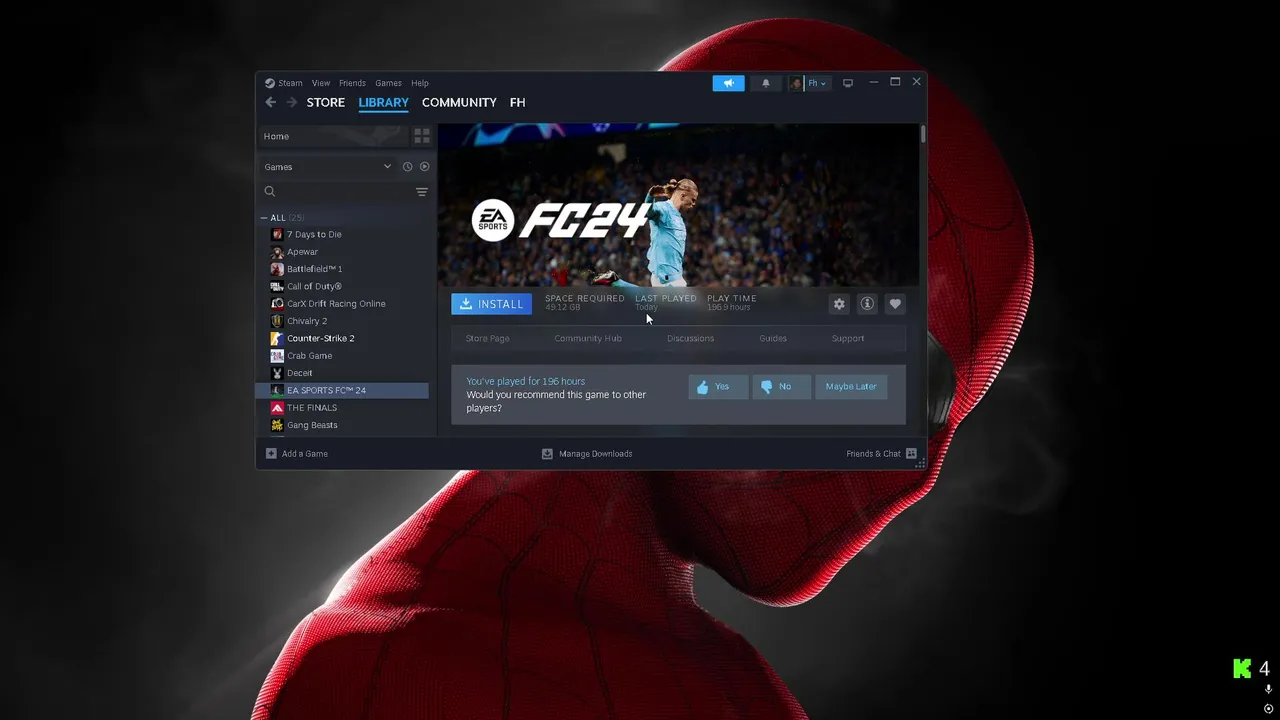
Task: Open the collections grid view icon
Action: point(422,136)
